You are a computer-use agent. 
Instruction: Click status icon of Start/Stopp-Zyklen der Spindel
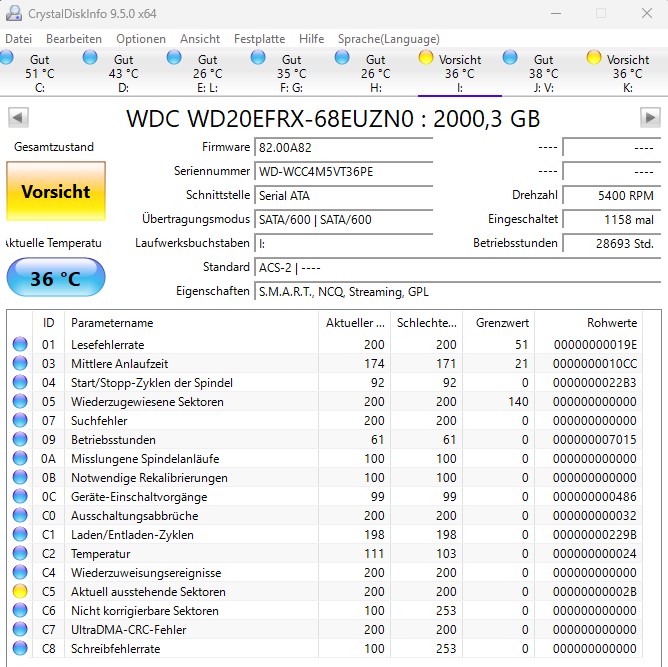[x=20, y=382]
